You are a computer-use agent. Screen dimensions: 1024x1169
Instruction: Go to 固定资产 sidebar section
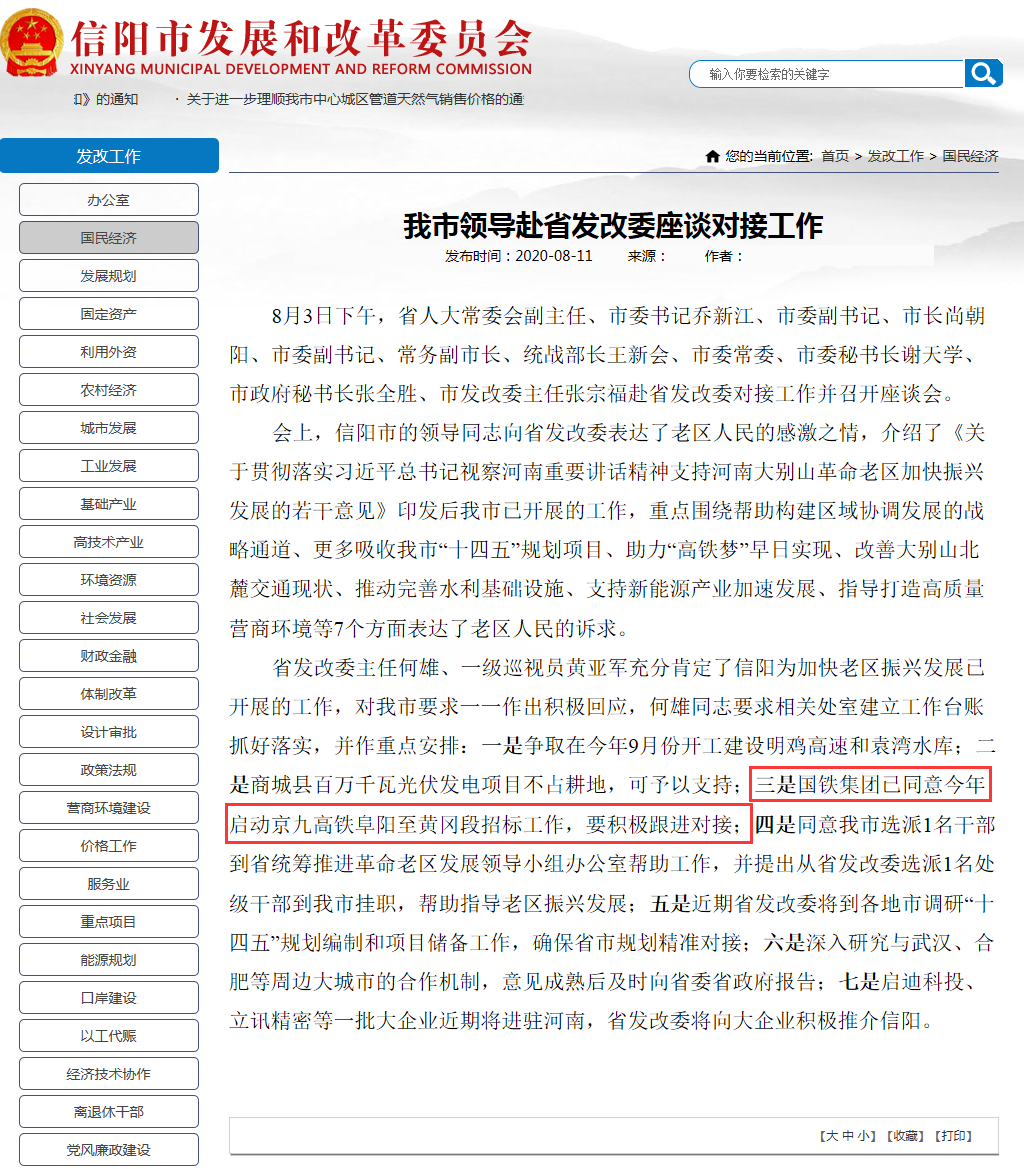click(109, 314)
